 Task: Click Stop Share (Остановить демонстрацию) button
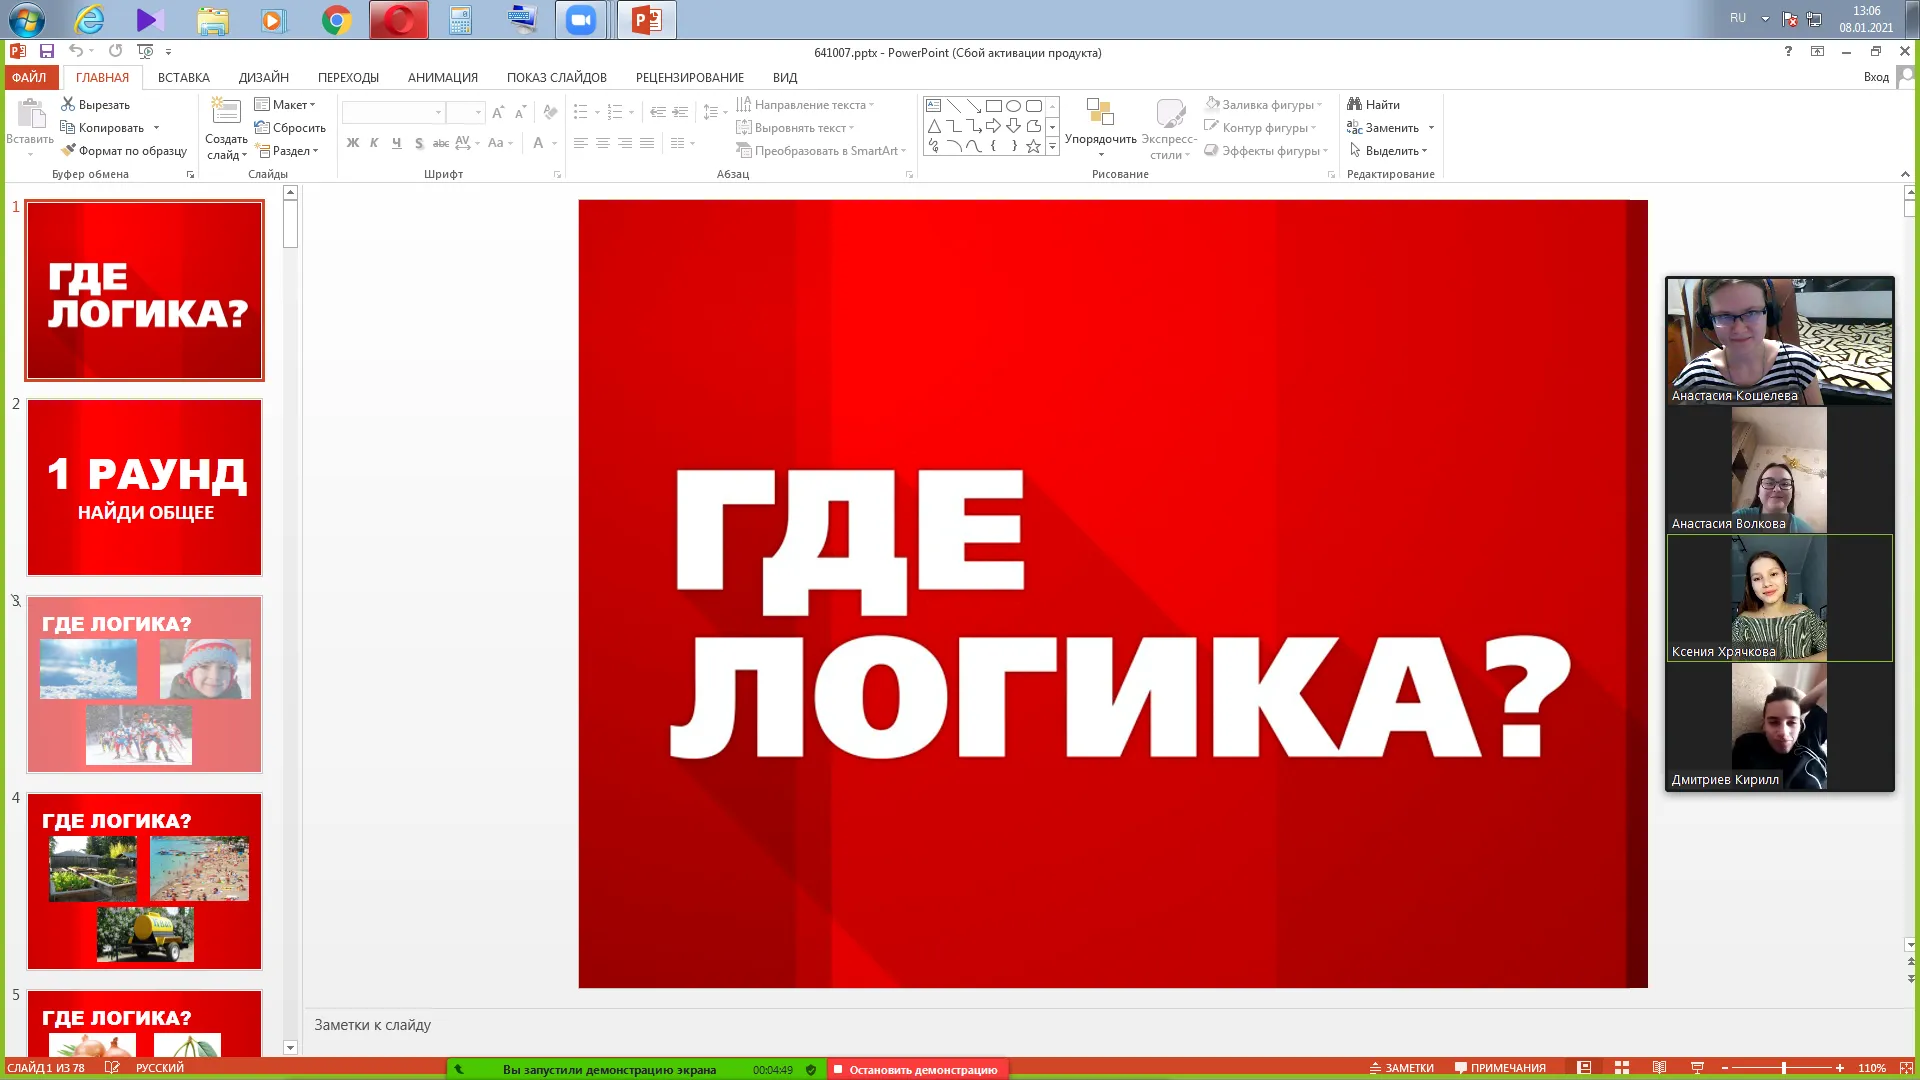click(x=915, y=1069)
